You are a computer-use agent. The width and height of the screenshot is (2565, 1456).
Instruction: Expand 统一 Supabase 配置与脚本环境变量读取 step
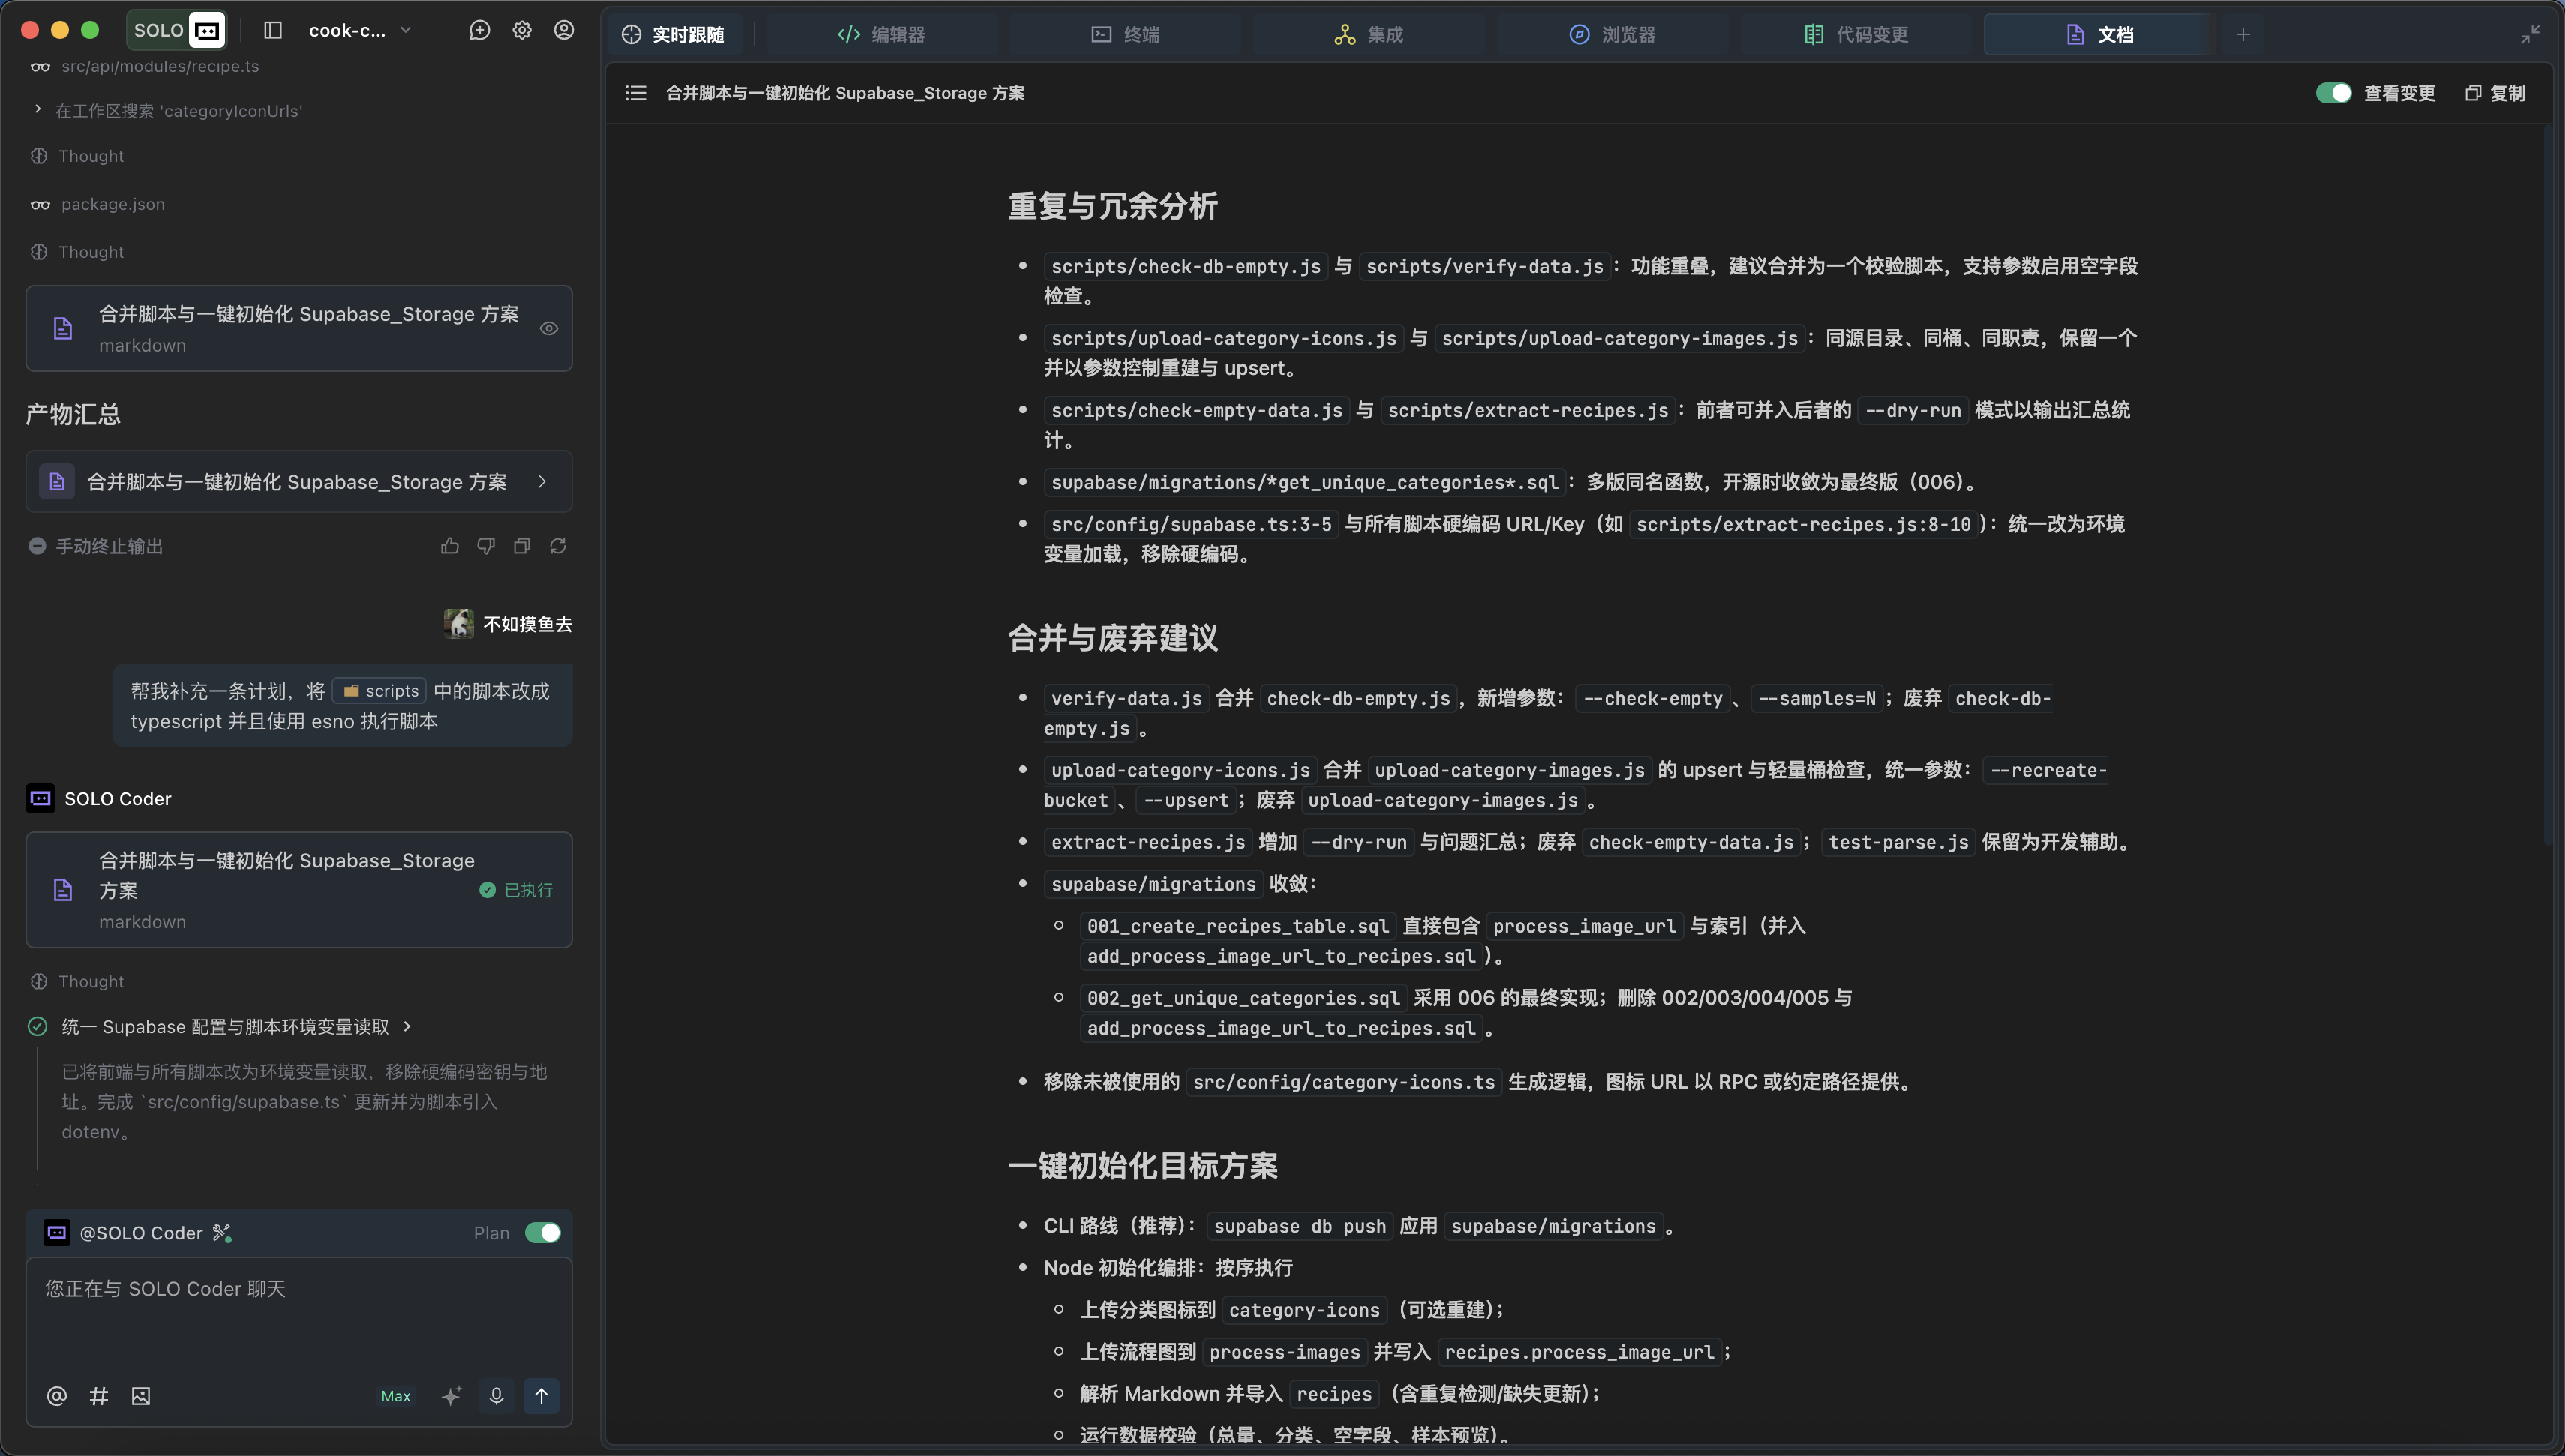point(407,1027)
